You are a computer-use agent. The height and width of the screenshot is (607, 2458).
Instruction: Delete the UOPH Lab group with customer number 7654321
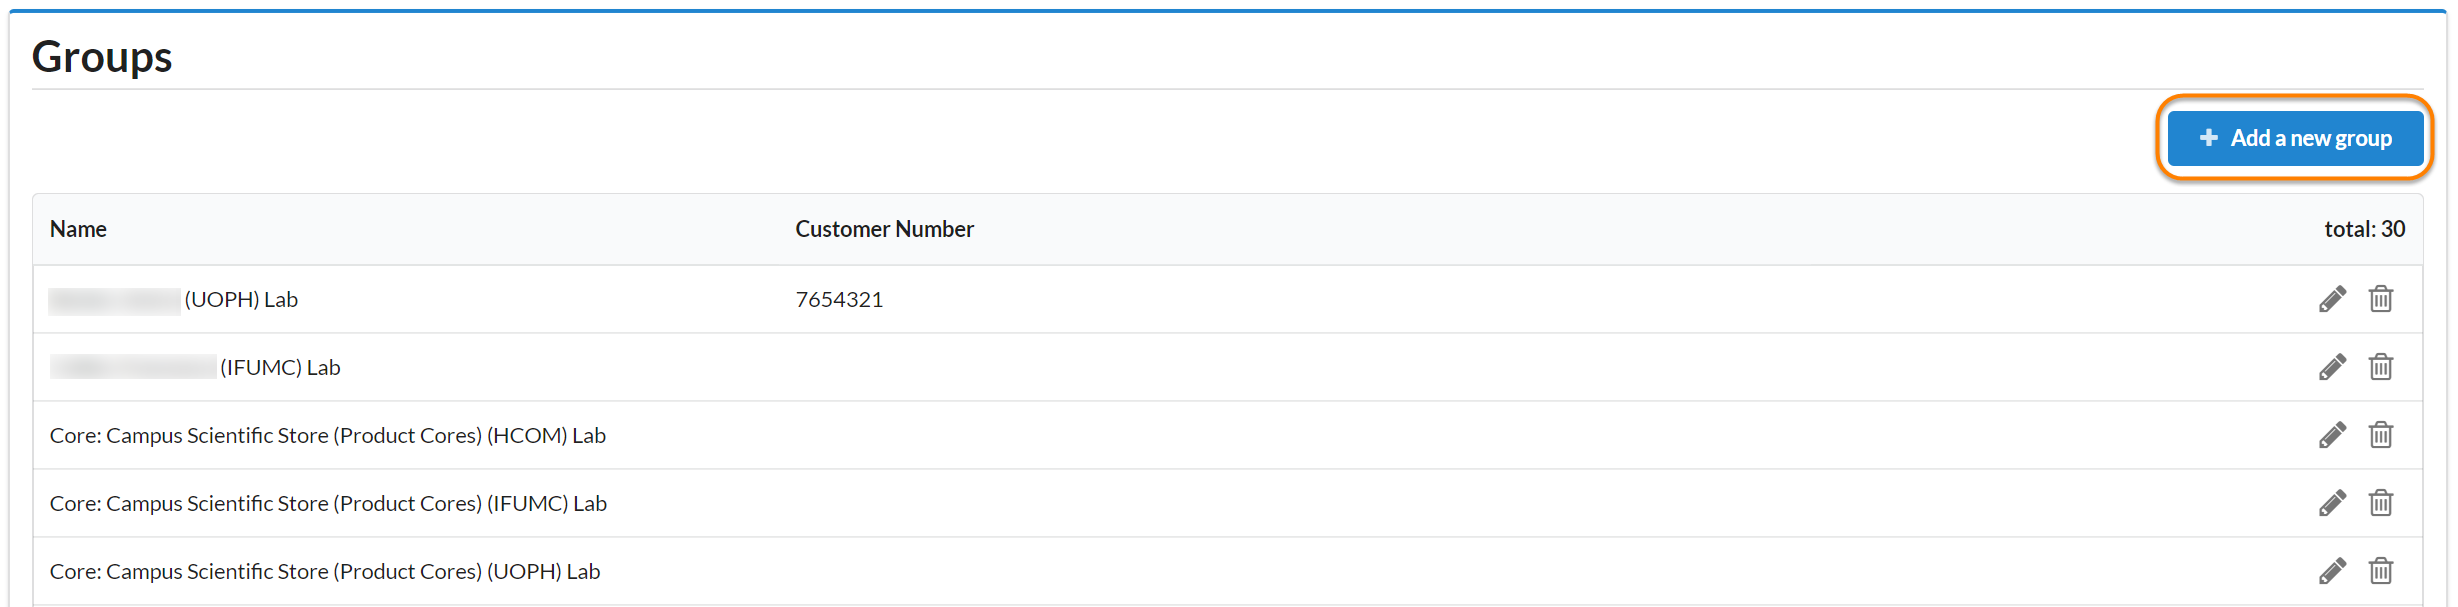[2380, 299]
